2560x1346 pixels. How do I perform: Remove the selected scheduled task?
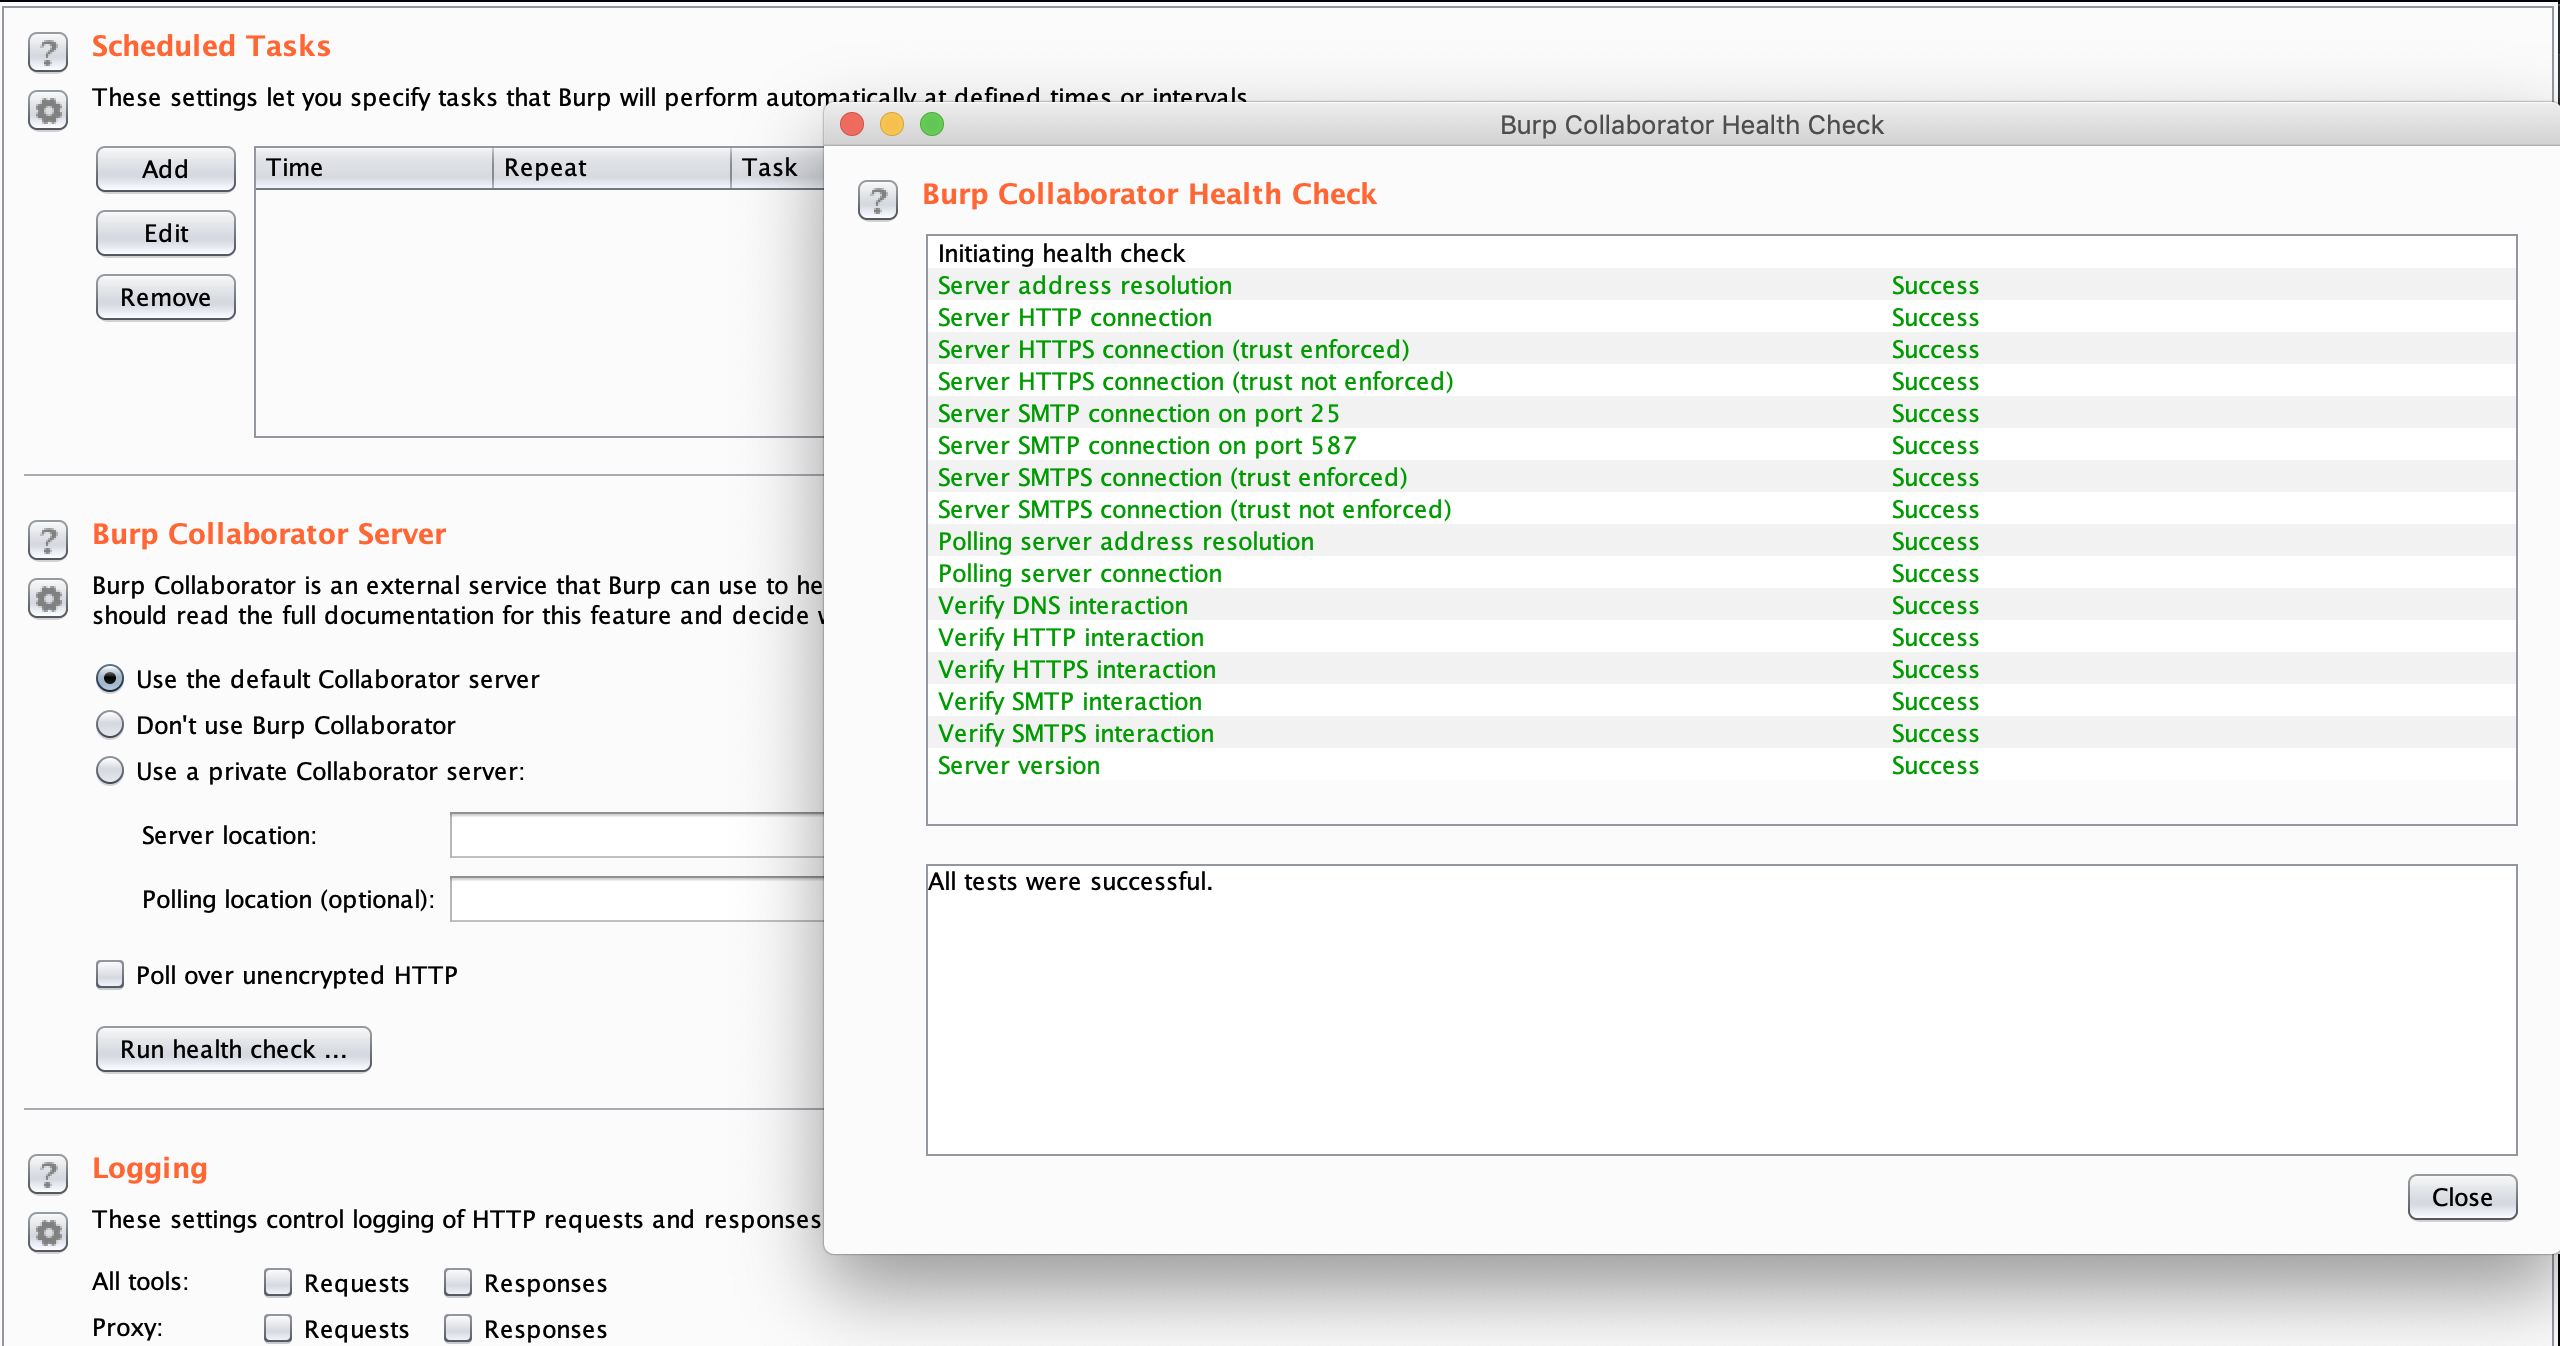pyautogui.click(x=166, y=297)
